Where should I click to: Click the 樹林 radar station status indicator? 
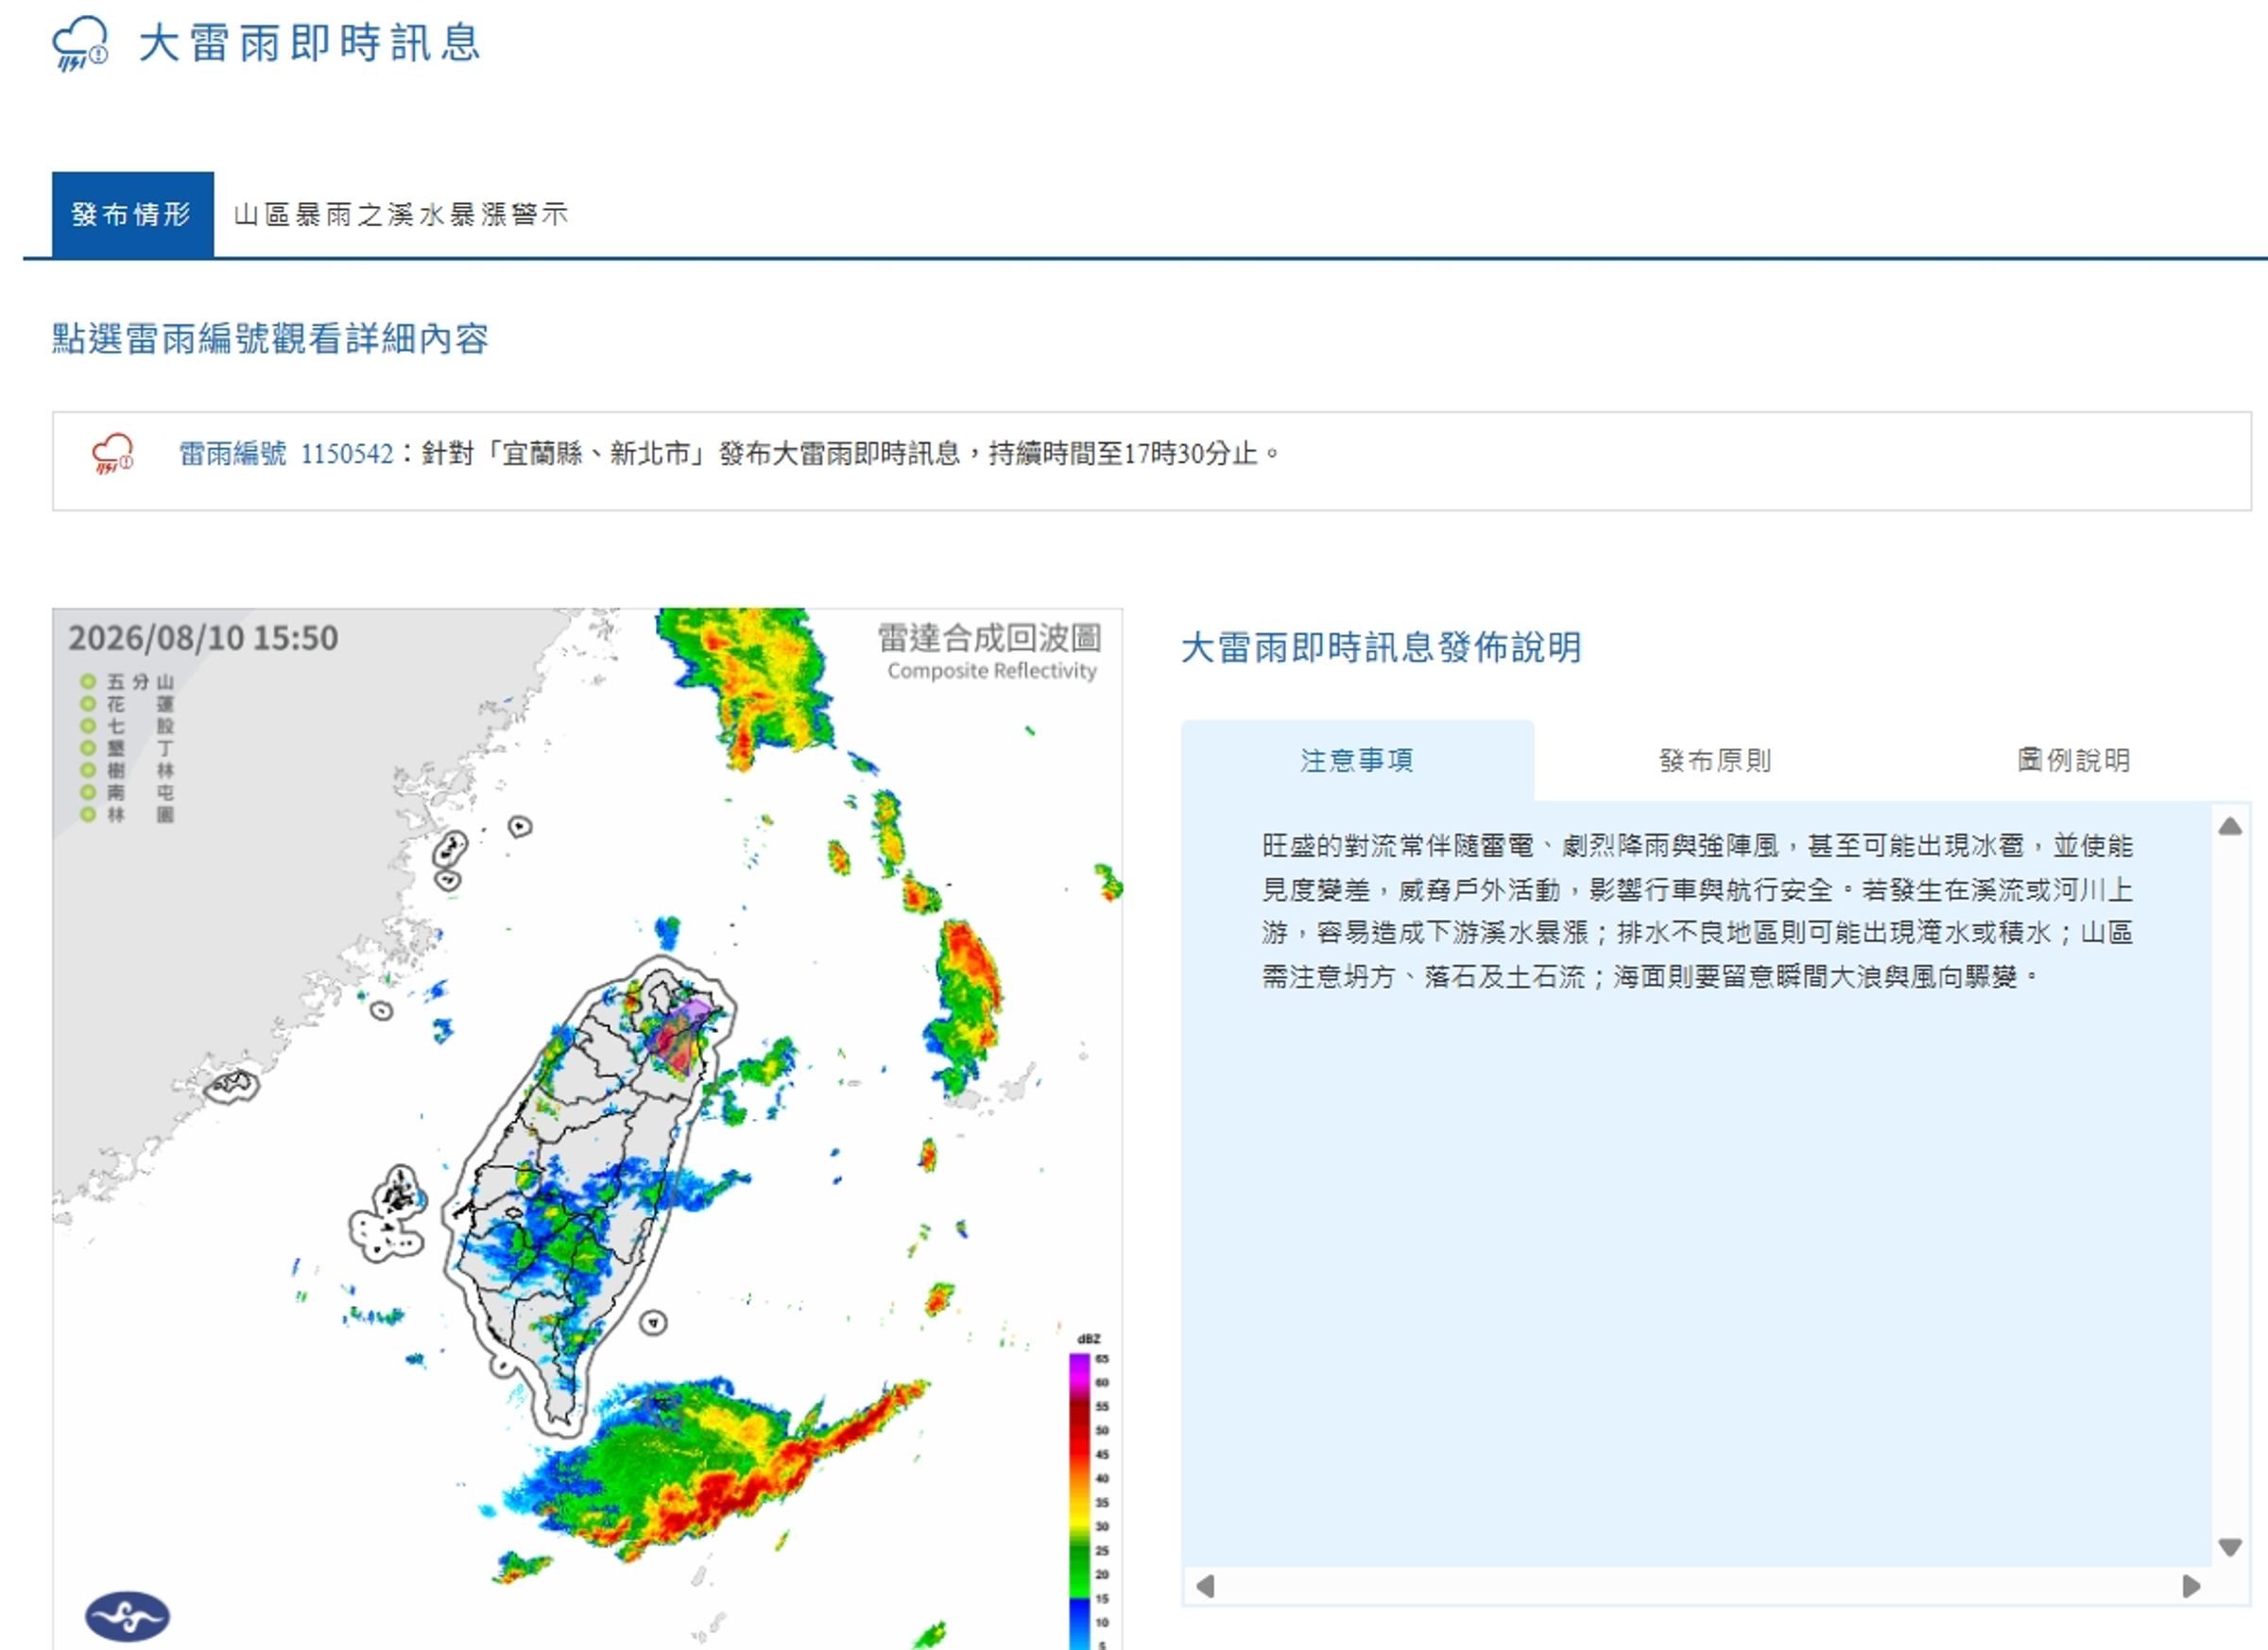click(88, 770)
